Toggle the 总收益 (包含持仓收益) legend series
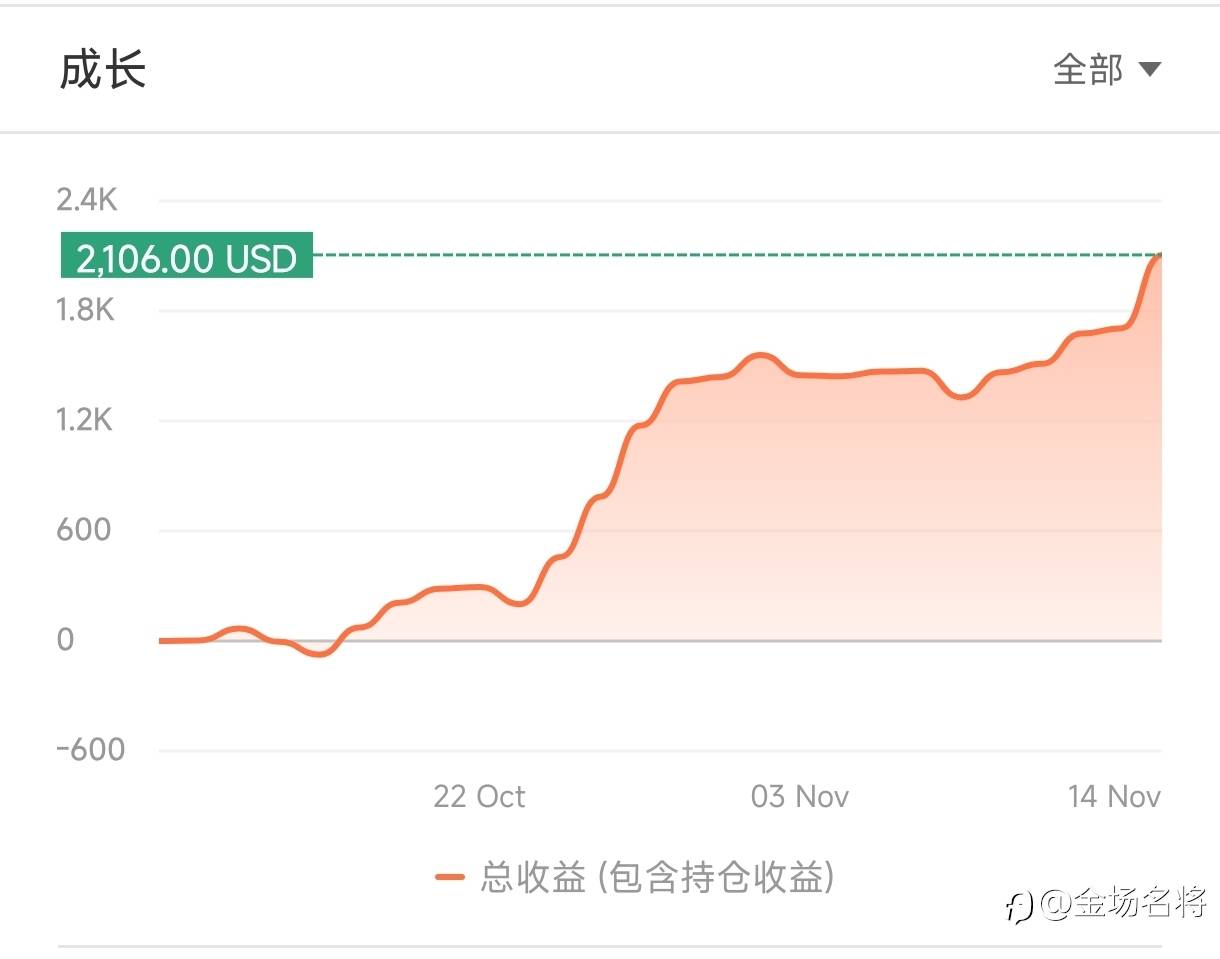 [x=657, y=878]
